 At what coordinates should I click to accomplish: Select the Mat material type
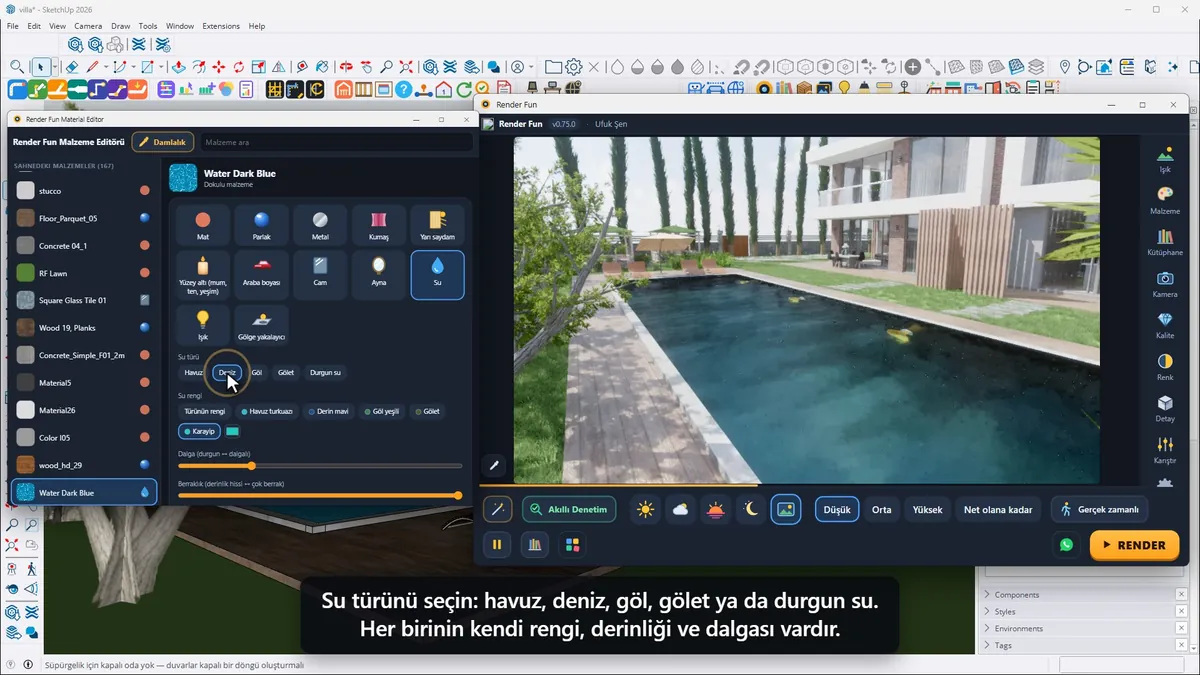pos(203,225)
